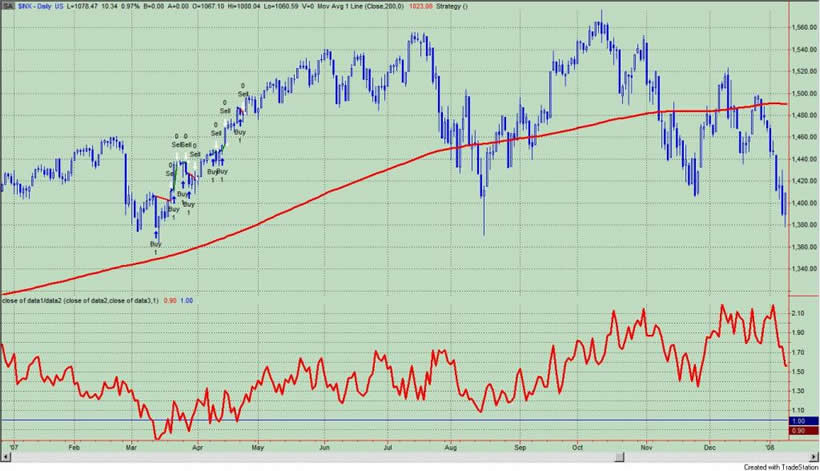Viewport: 820px width, 471px height.
Task: Click the '07 year label on date axis
Action: point(14,447)
